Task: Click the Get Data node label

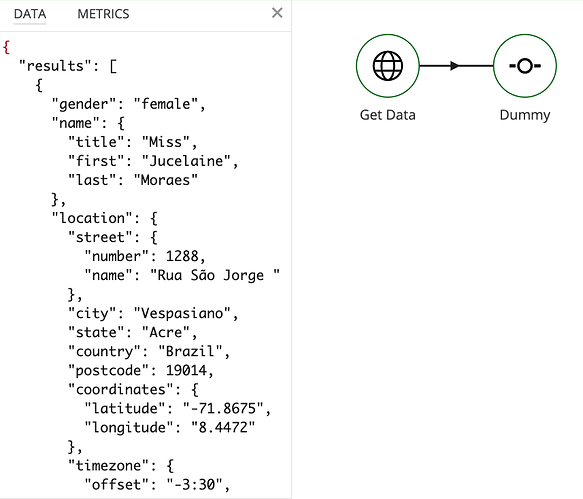Action: click(x=387, y=115)
